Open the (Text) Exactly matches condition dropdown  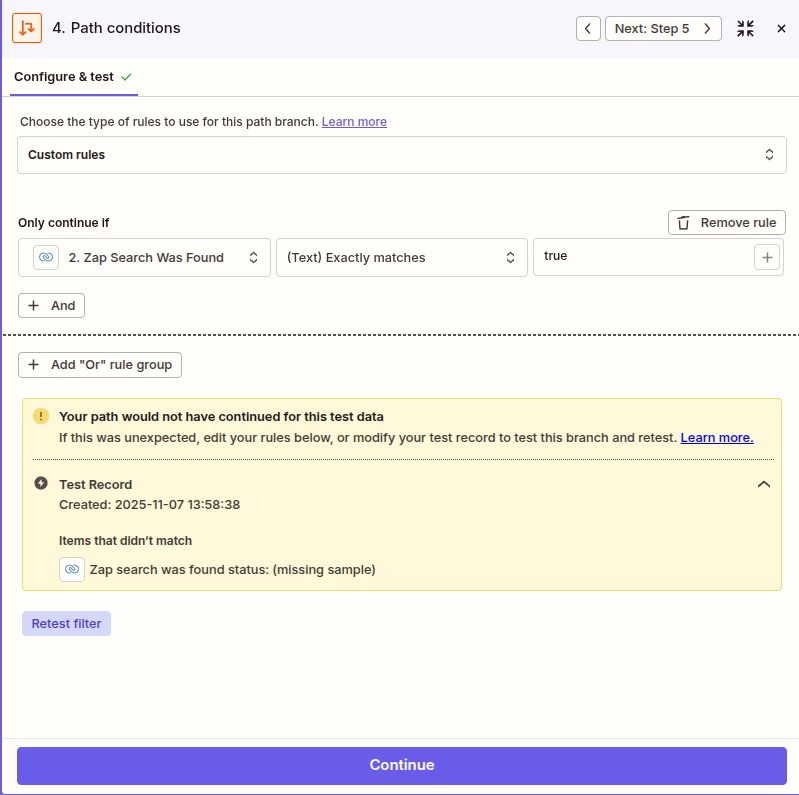tap(402, 257)
